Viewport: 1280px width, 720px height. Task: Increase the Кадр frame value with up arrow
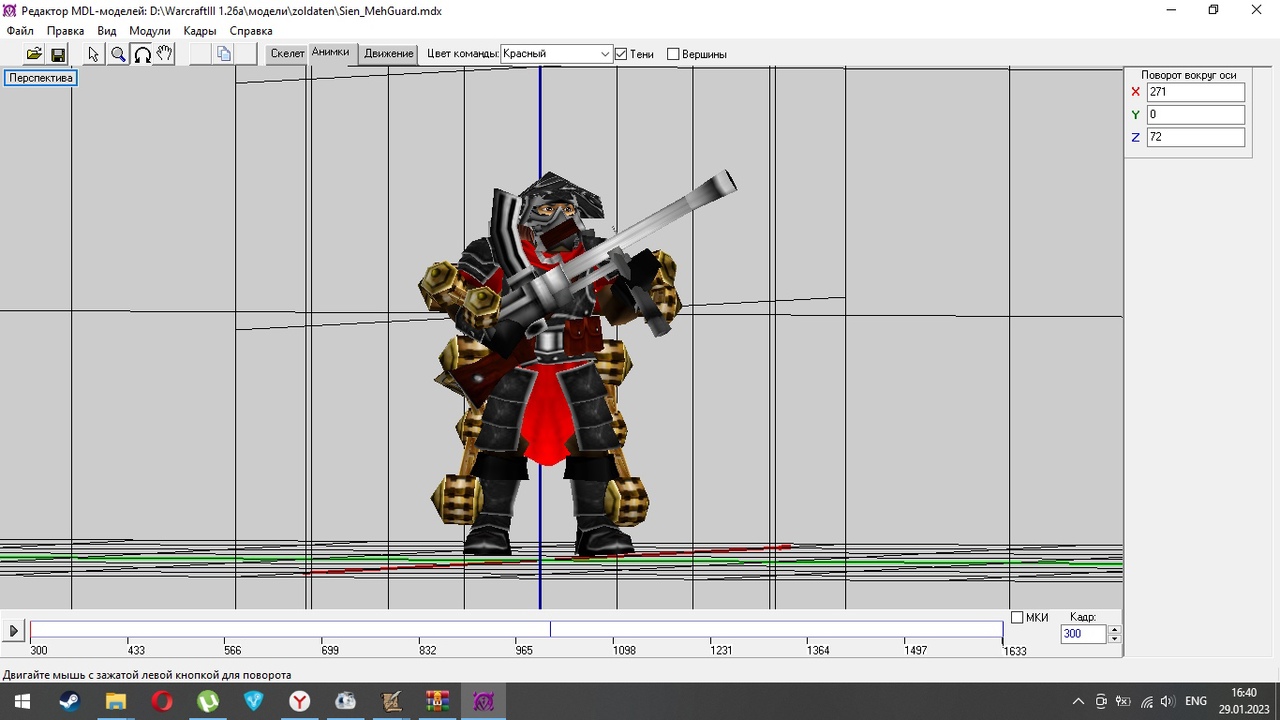(x=1115, y=629)
